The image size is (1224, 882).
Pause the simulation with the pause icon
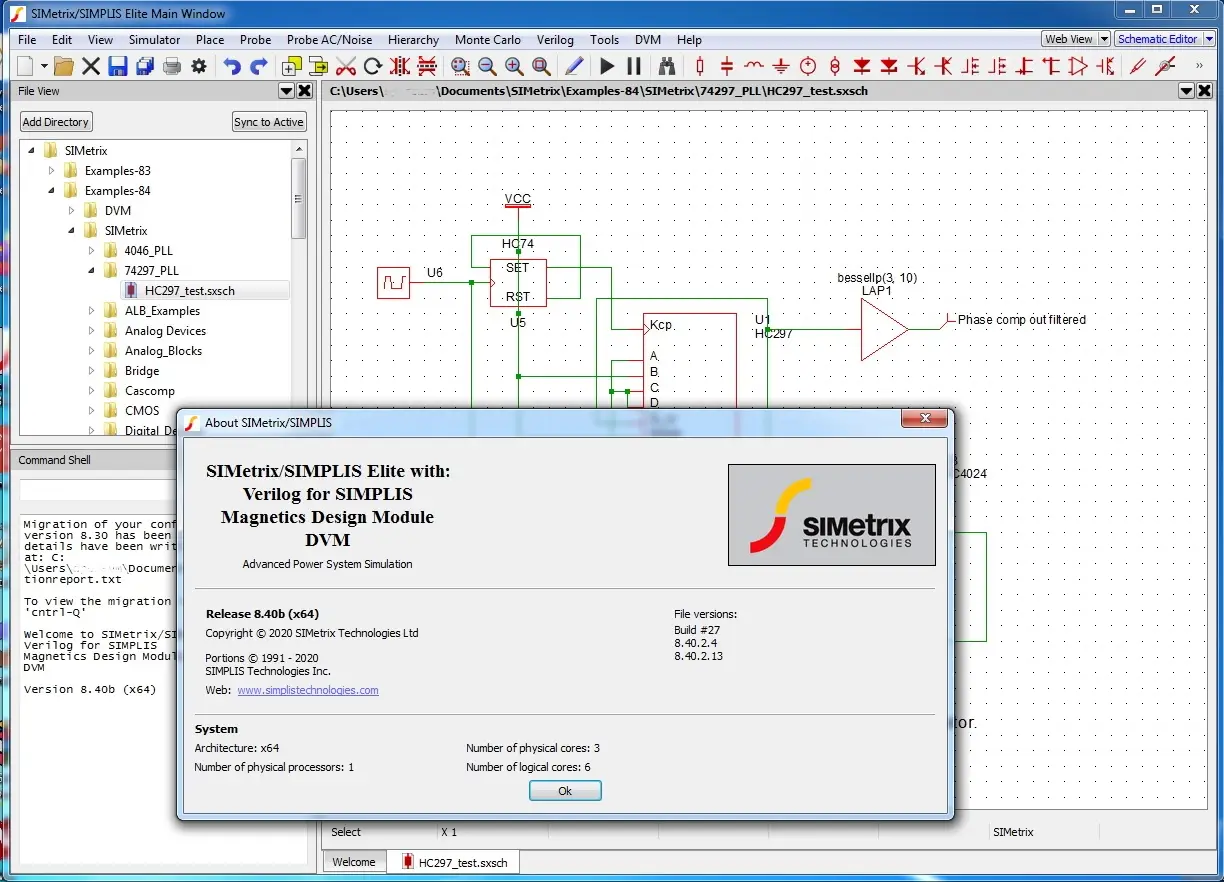(634, 66)
